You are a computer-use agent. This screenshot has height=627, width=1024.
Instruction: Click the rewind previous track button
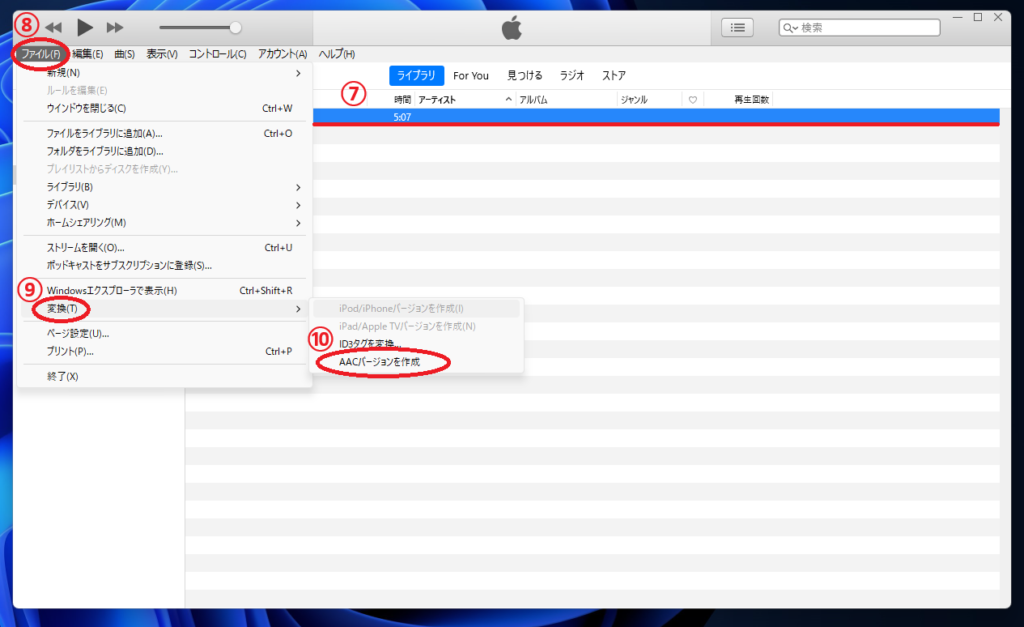pyautogui.click(x=54, y=27)
